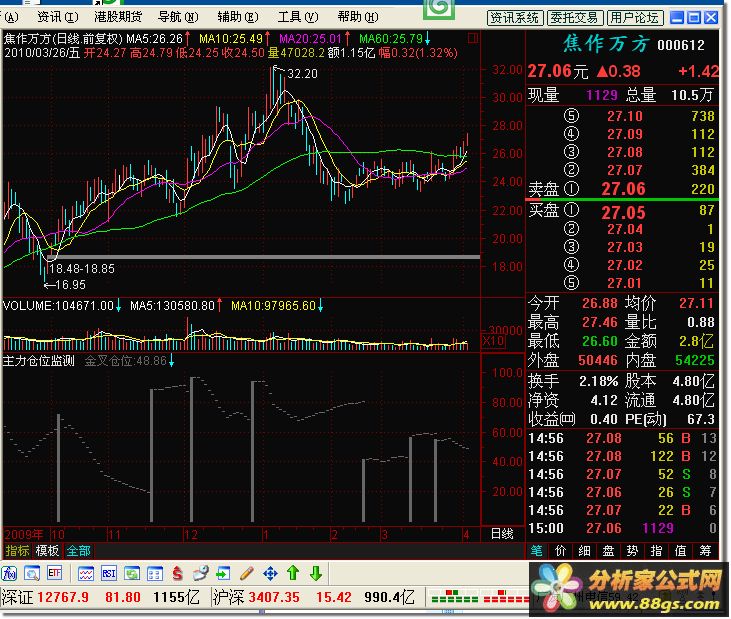This screenshot has width=731, height=619.
Task: Open the 资讯 (I) menu
Action: click(58, 17)
